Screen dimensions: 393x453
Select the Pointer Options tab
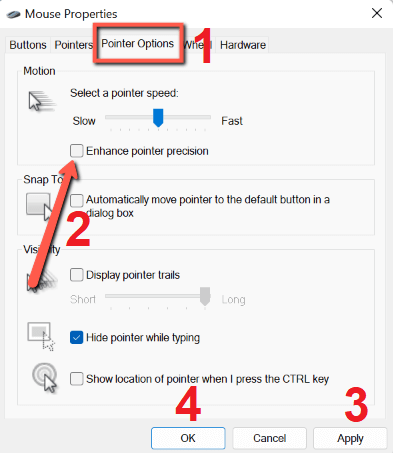click(138, 44)
